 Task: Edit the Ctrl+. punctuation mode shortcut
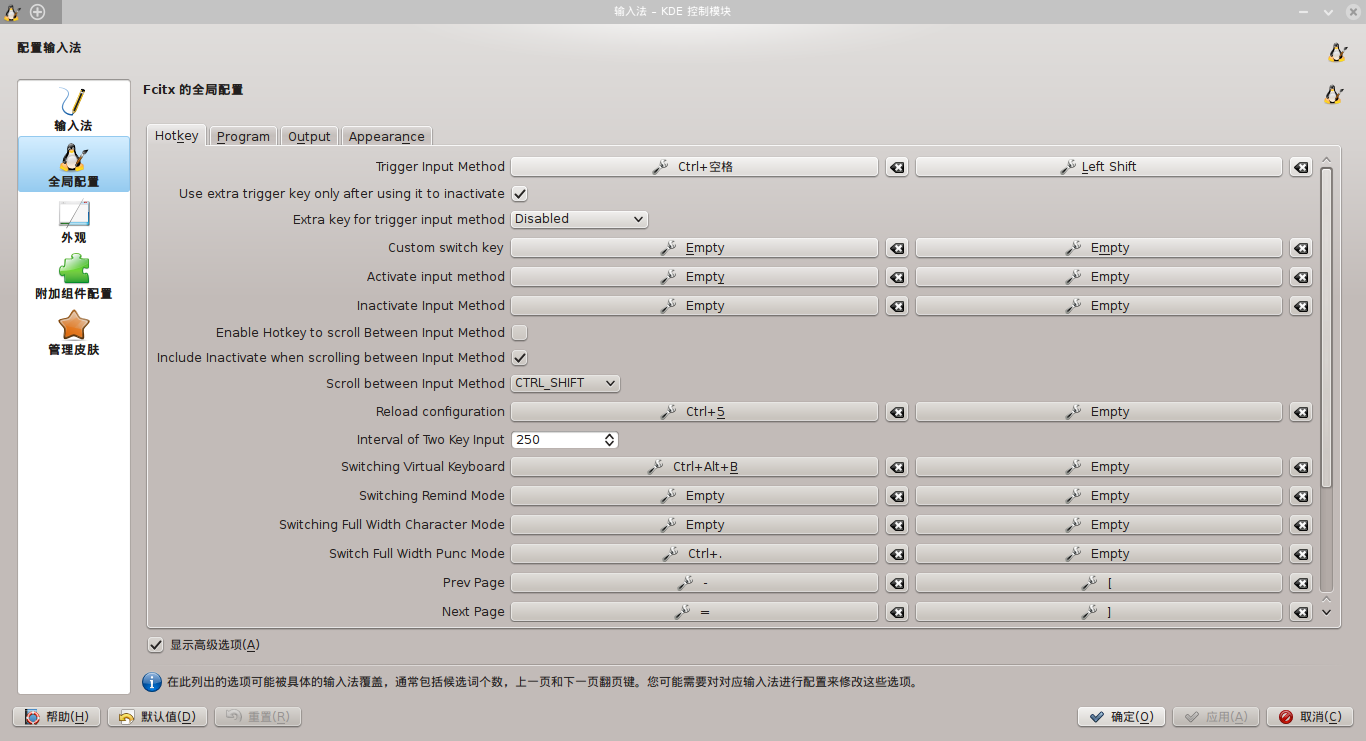[694, 554]
